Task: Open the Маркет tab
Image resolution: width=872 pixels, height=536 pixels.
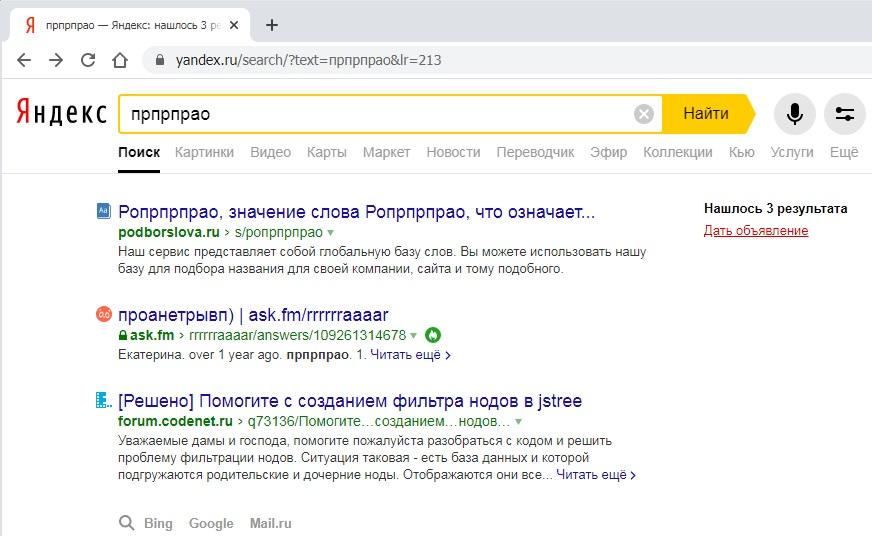Action: [x=387, y=152]
